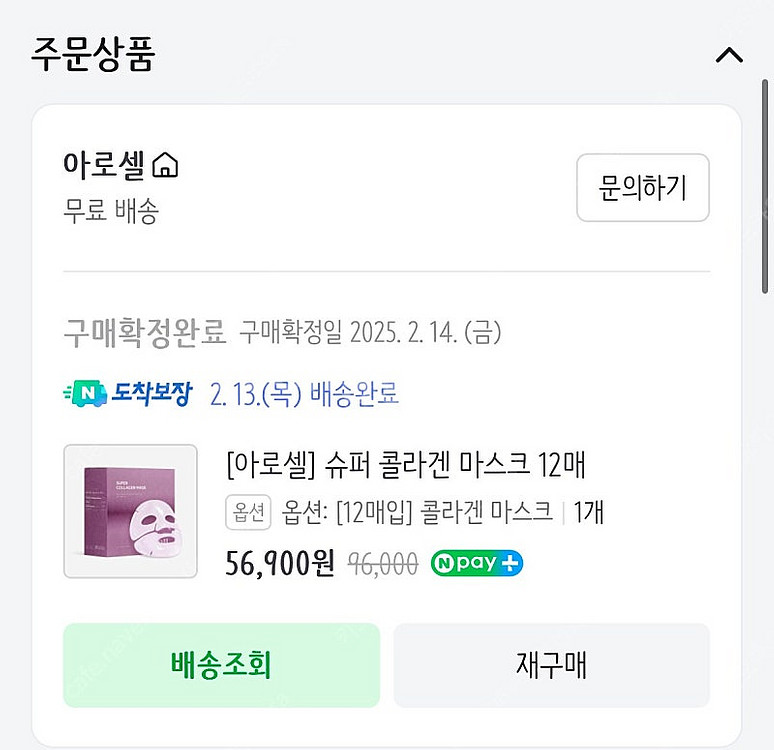
Task: Open the 아로셀 store name link
Action: click(104, 164)
